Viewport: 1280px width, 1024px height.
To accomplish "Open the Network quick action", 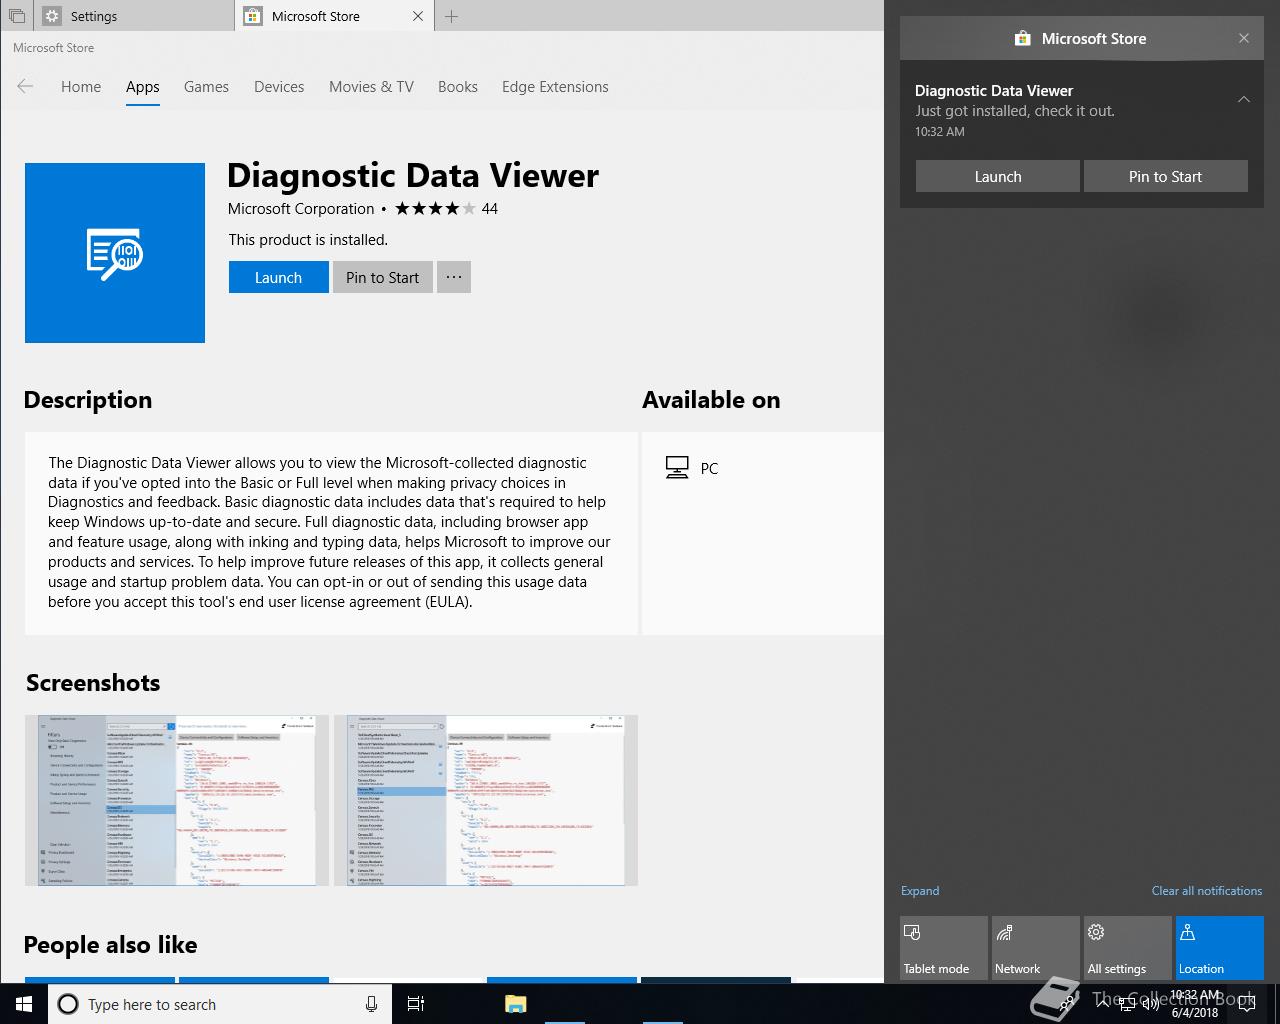I will click(x=1036, y=948).
